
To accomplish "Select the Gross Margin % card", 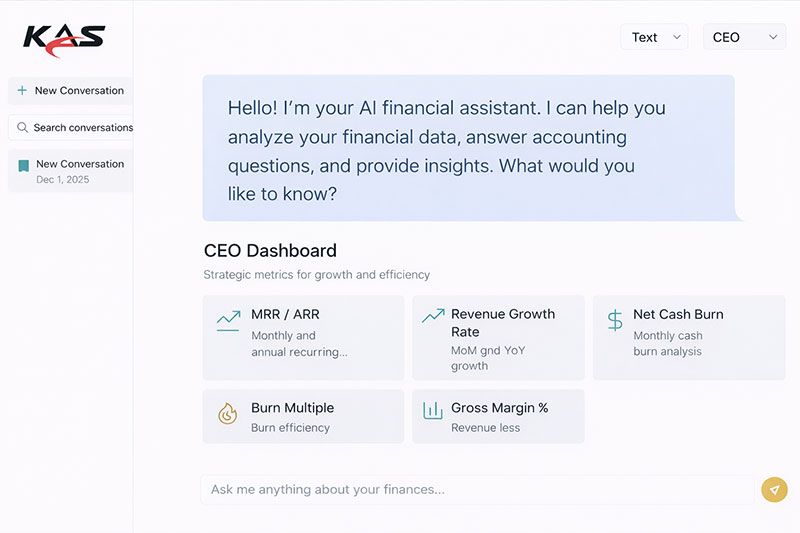I will click(x=498, y=416).
